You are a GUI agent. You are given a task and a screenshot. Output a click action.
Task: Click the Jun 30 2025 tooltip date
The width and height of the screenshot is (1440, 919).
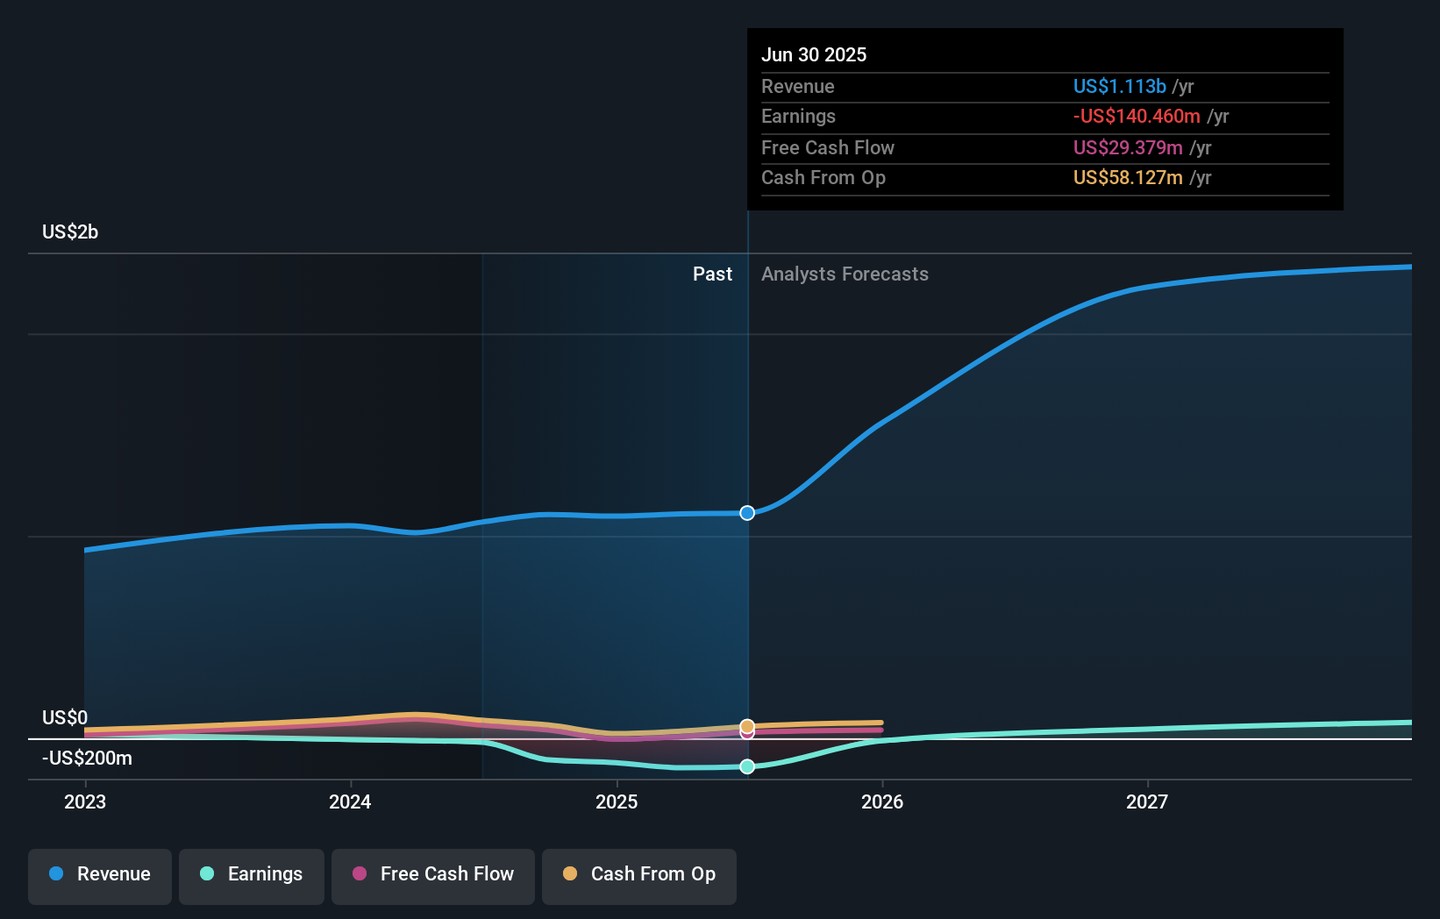(814, 55)
